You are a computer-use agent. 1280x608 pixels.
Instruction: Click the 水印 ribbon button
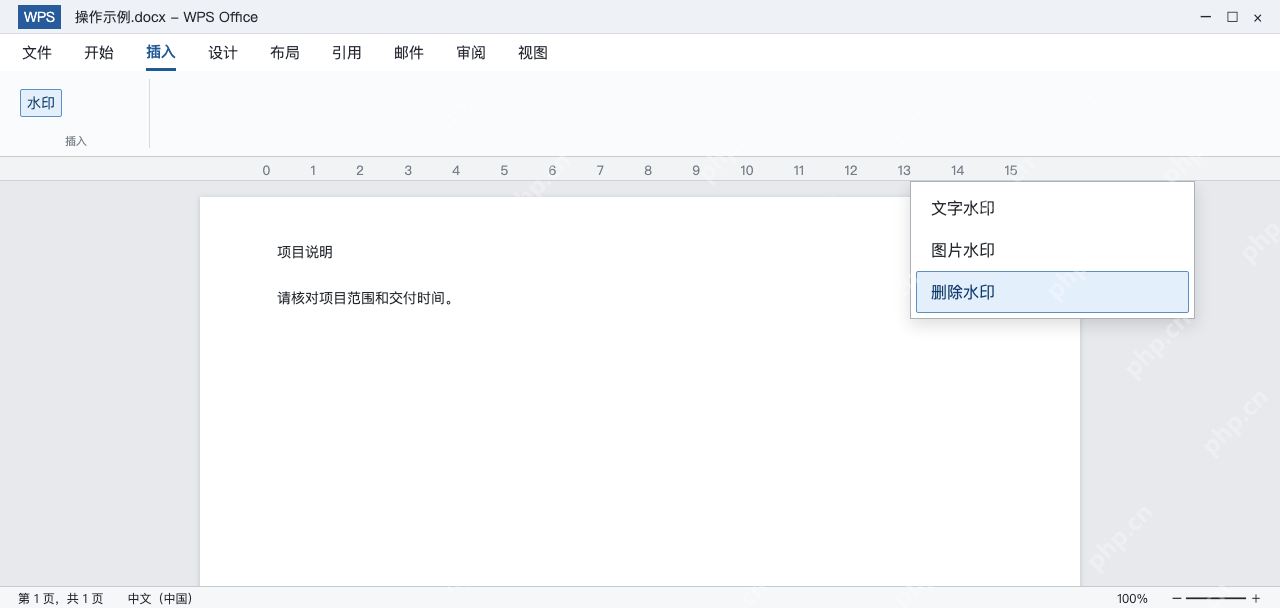click(41, 103)
